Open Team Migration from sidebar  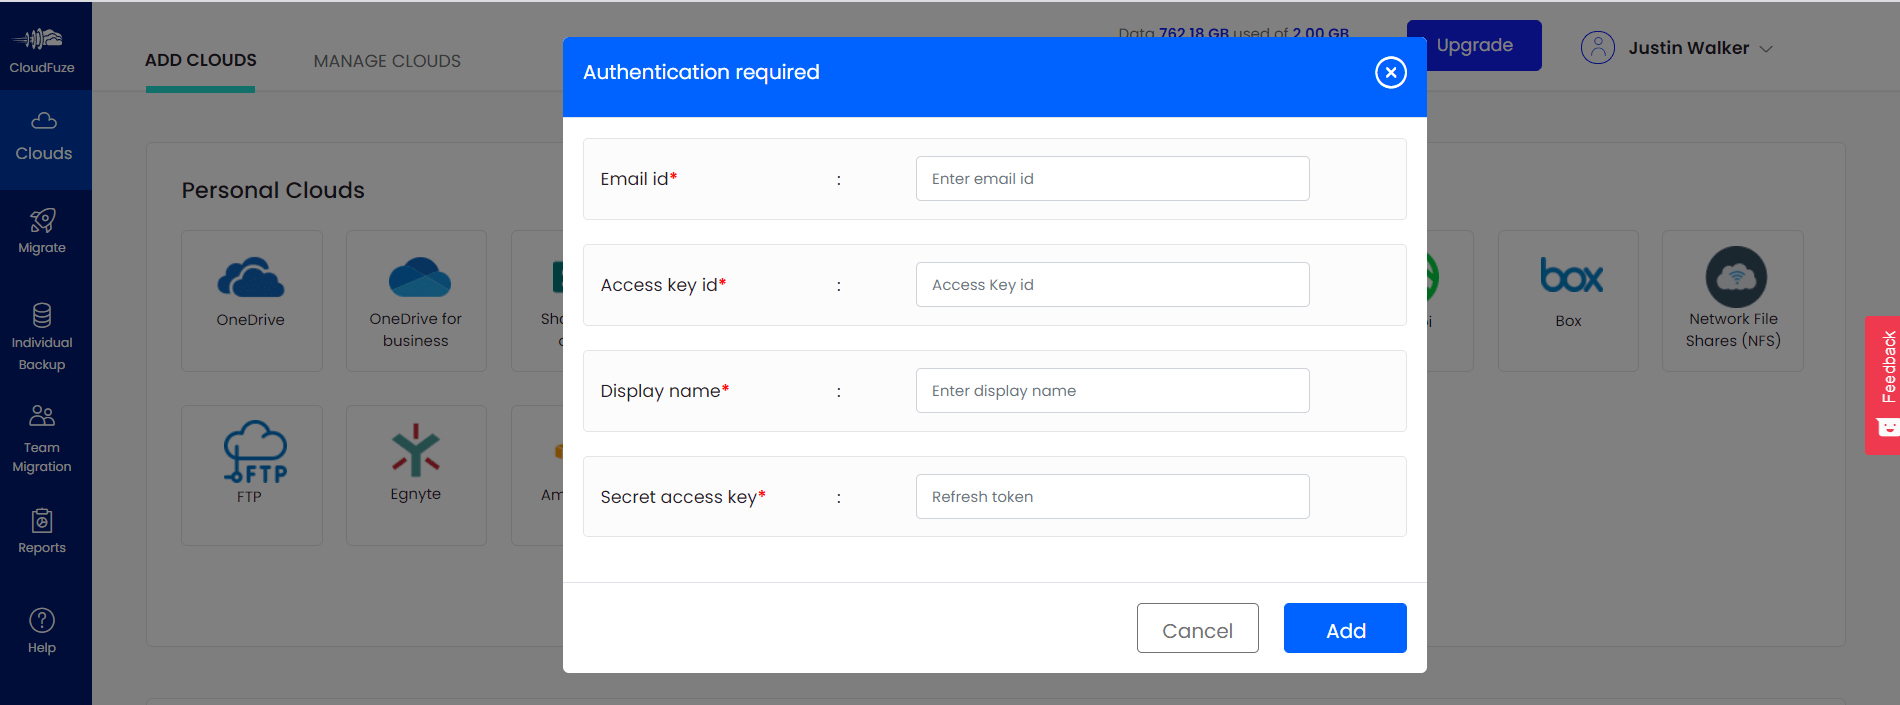[x=42, y=439]
